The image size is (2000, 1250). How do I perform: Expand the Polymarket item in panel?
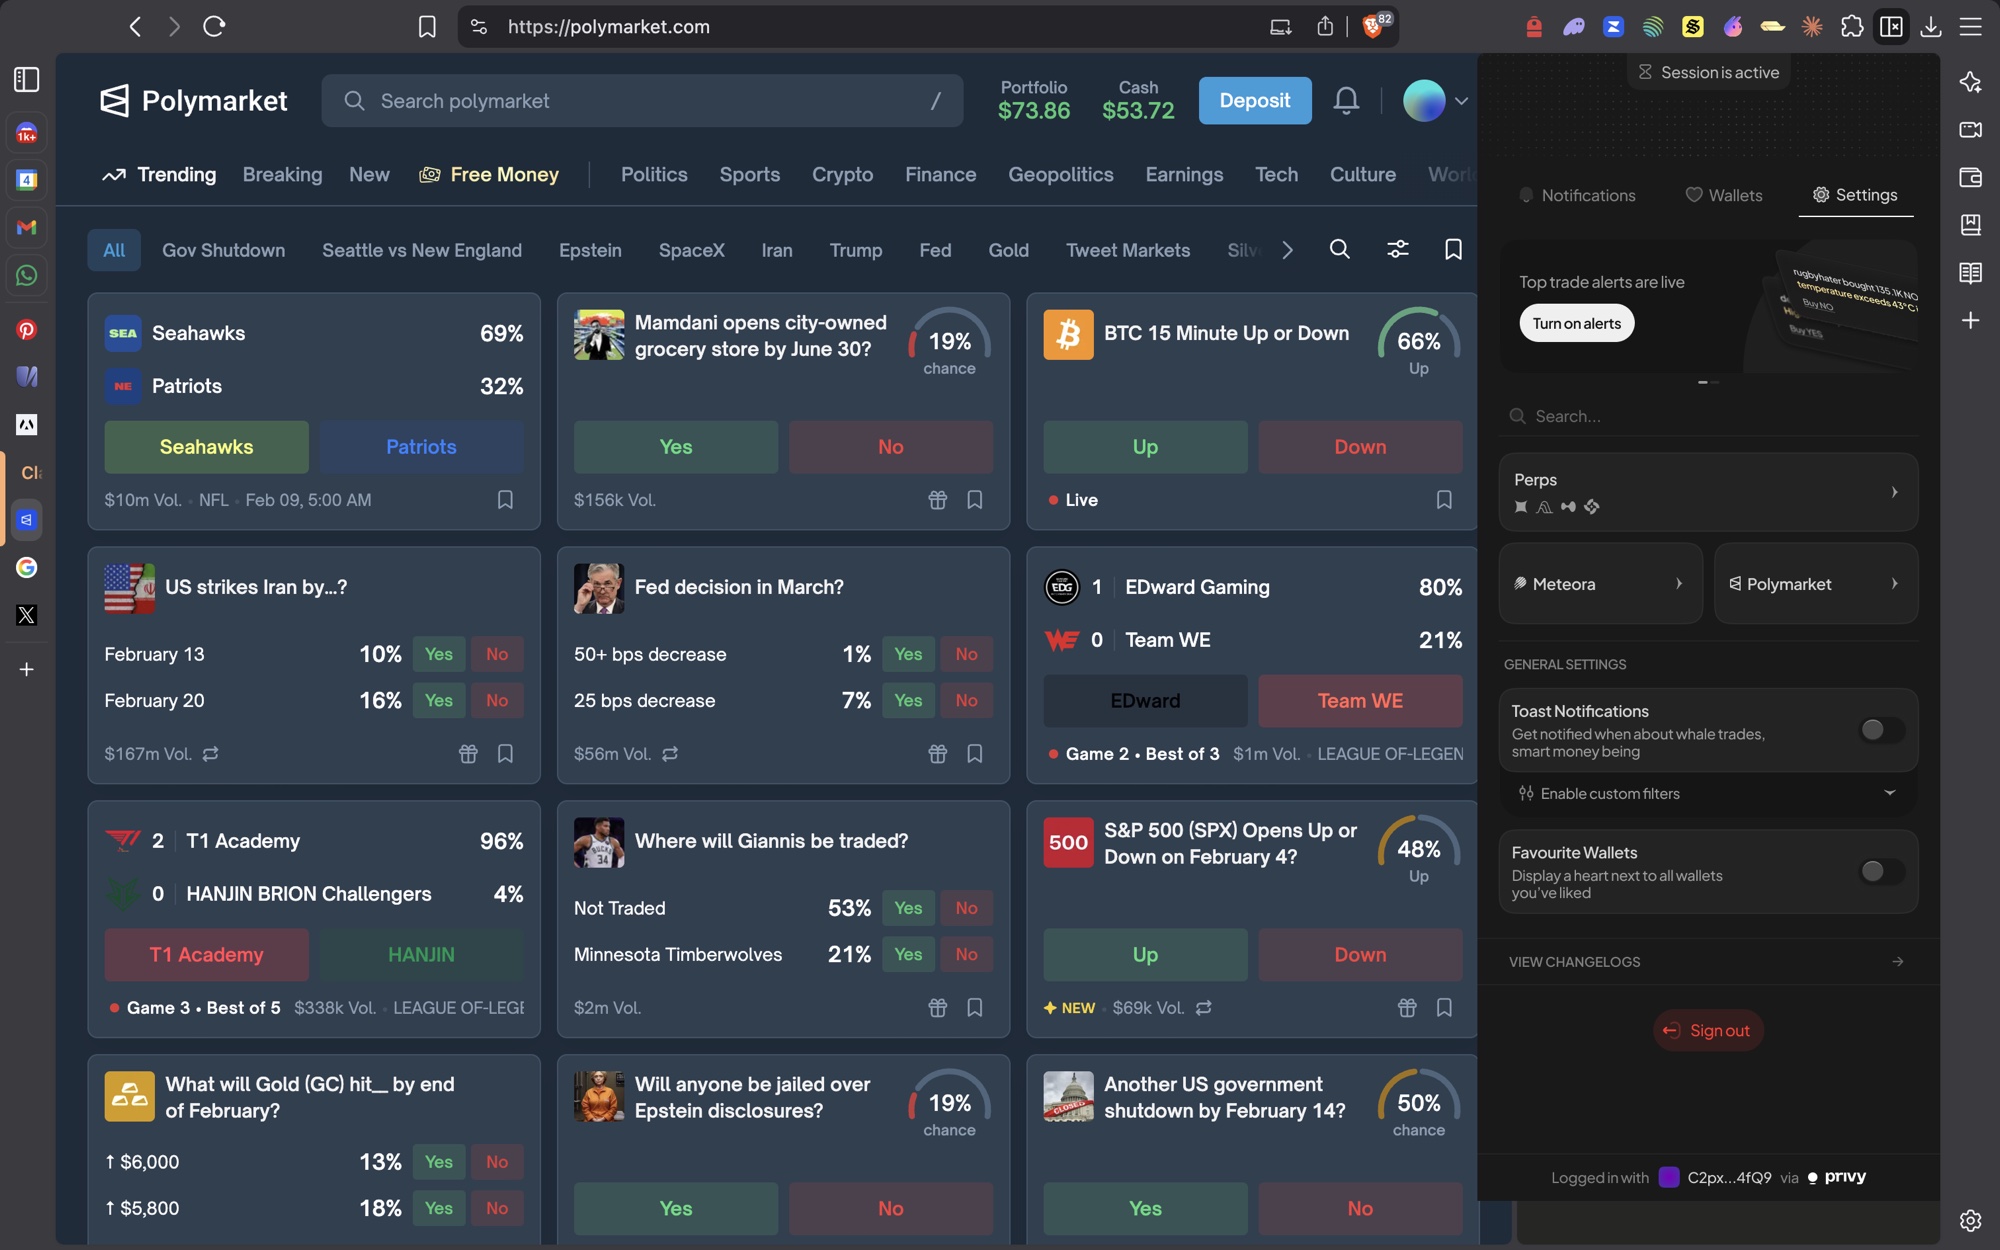tap(1816, 583)
